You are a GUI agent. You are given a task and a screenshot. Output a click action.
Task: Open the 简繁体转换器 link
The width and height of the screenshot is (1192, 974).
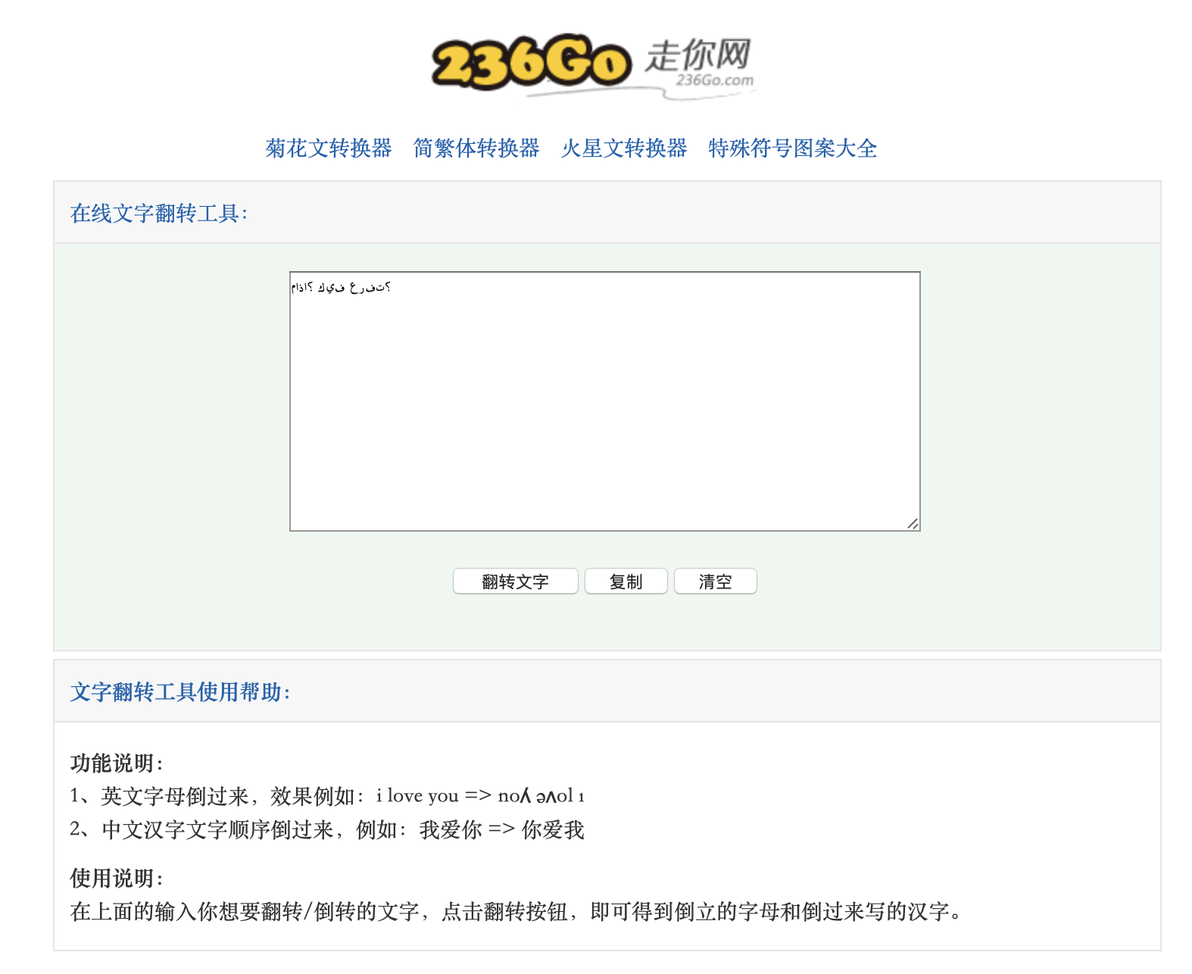point(476,148)
